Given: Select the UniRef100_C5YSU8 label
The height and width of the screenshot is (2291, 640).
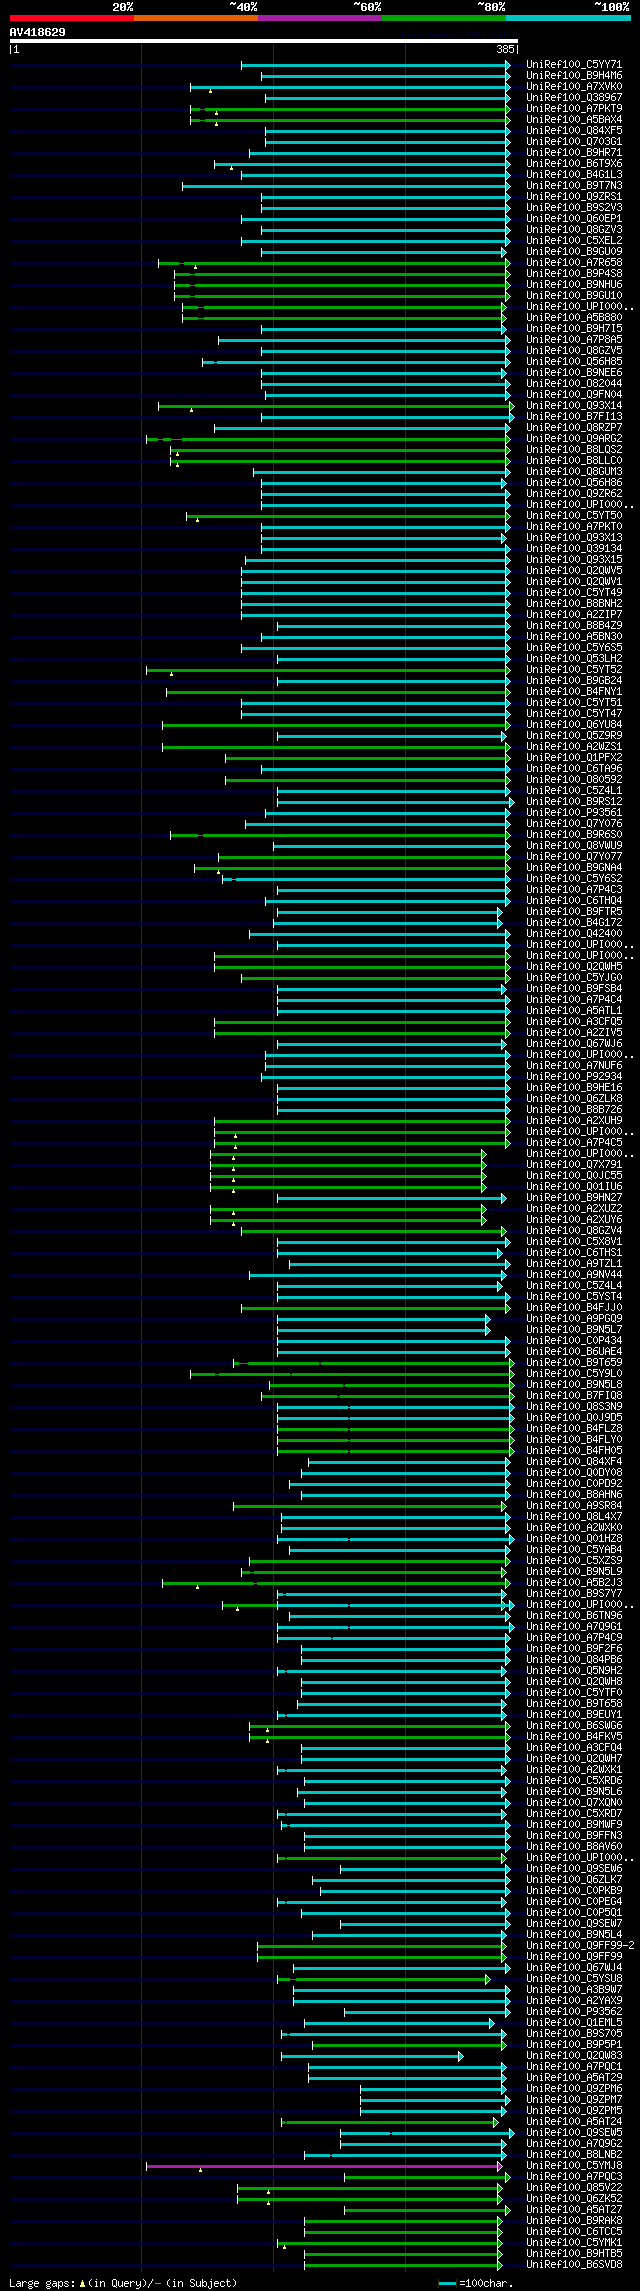Looking at the screenshot, I should click(574, 1978).
